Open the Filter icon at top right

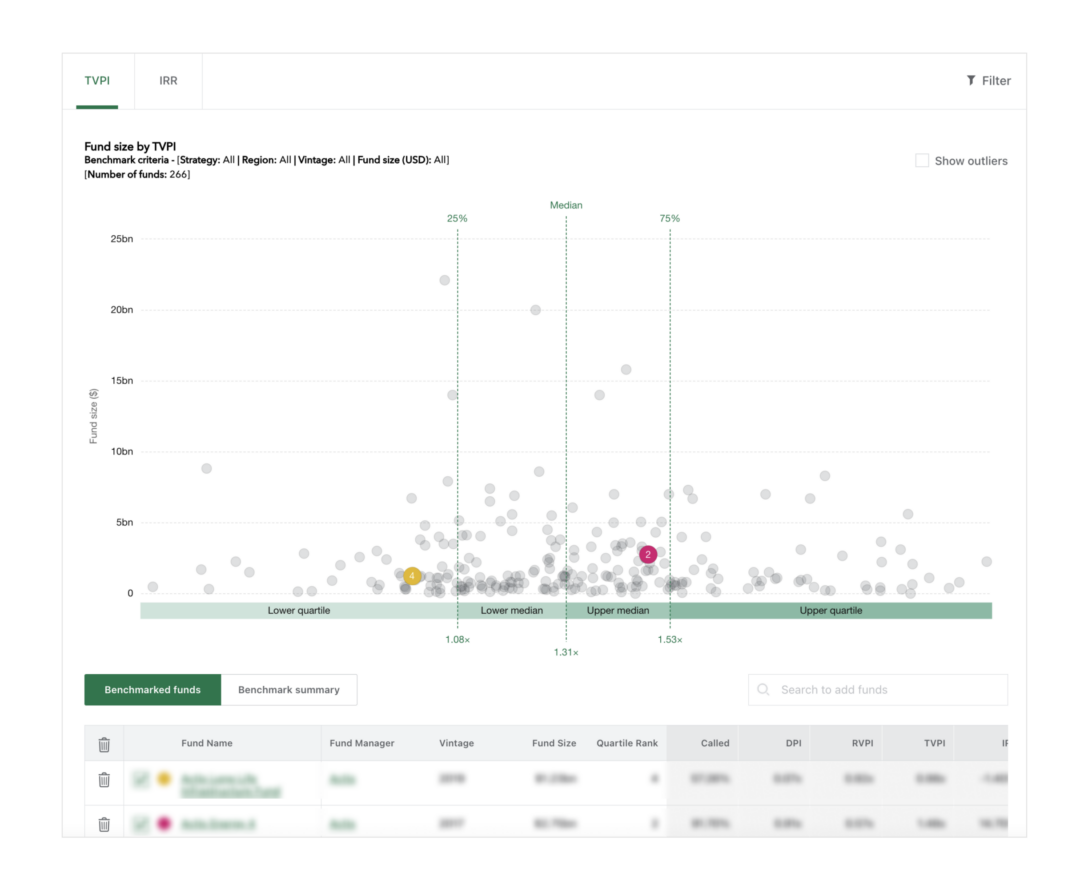[971, 81]
